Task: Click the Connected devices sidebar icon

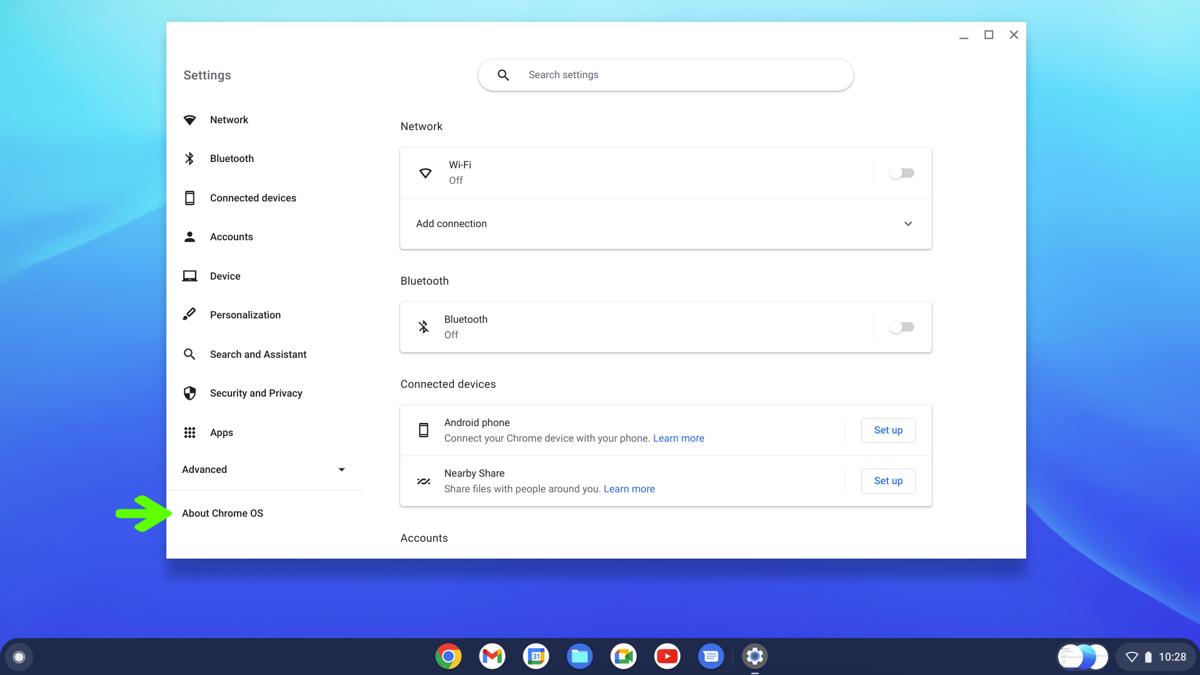Action: tap(189, 197)
